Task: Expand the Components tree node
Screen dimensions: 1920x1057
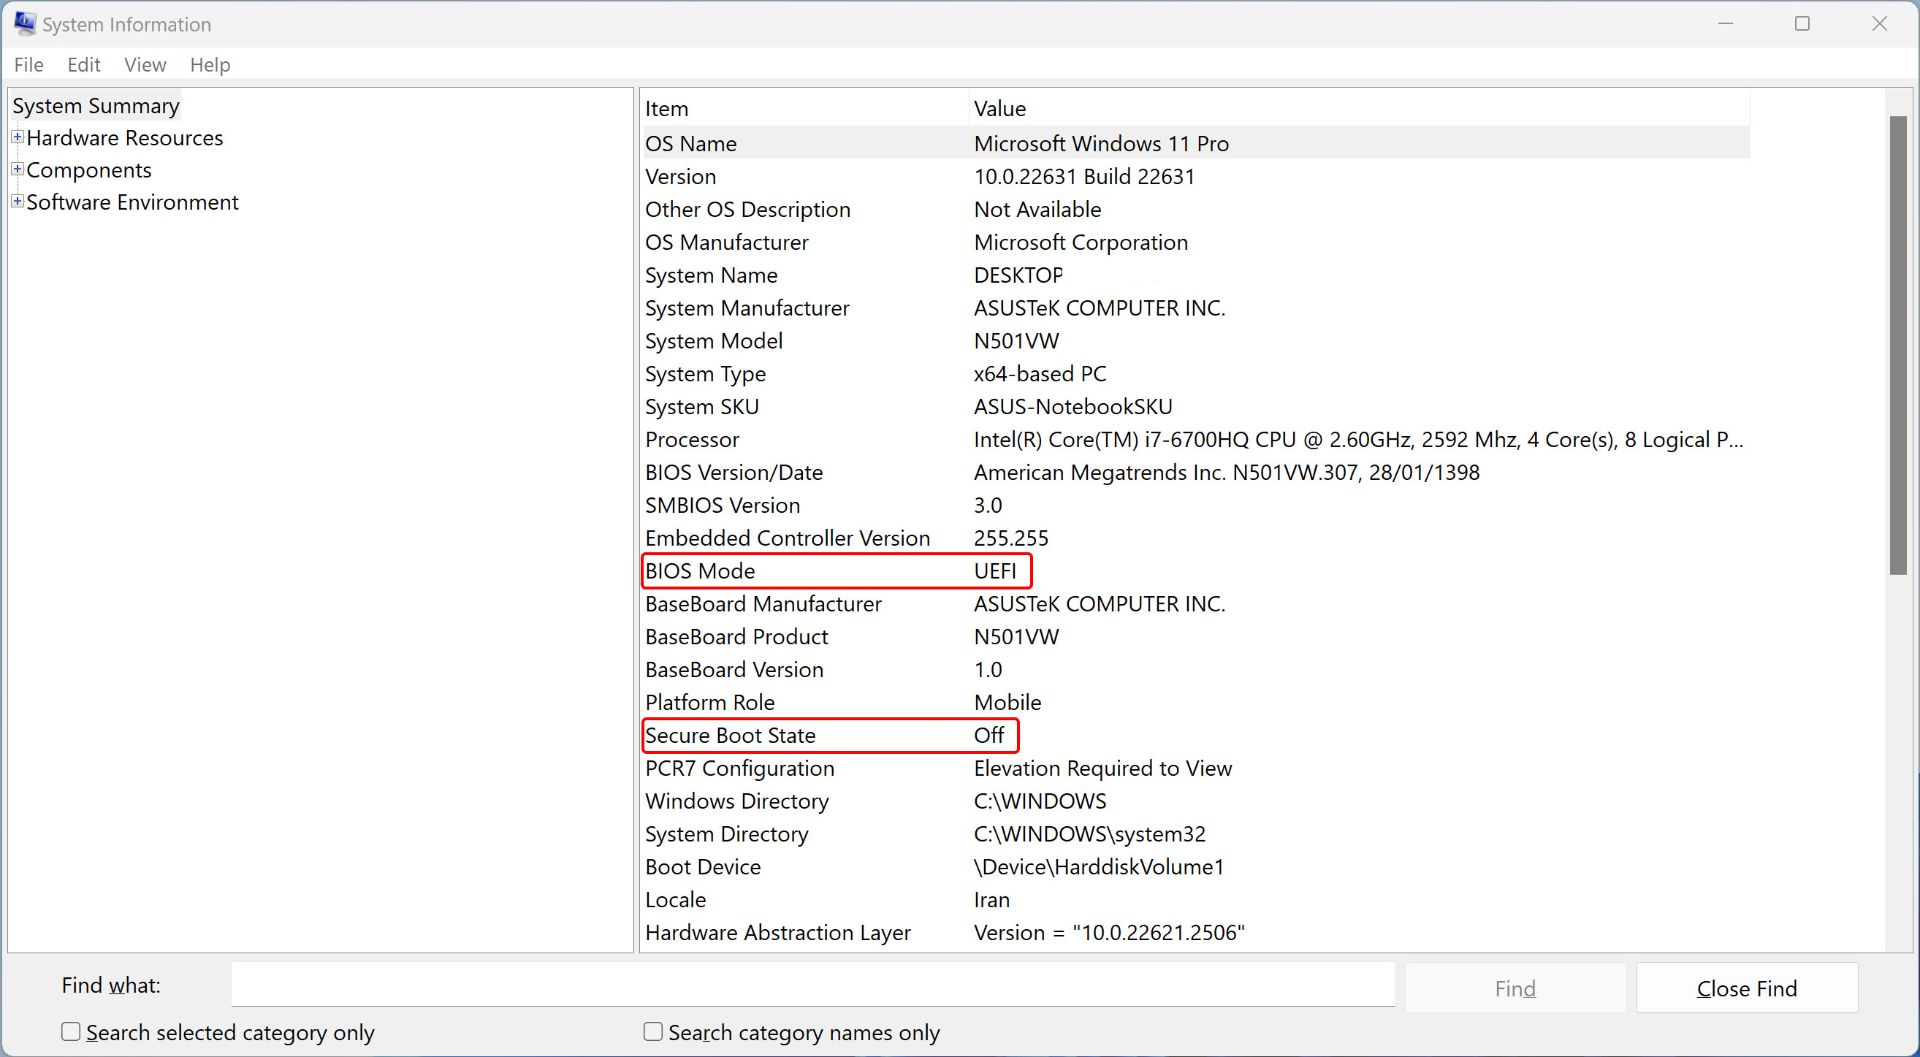Action: pyautogui.click(x=16, y=170)
